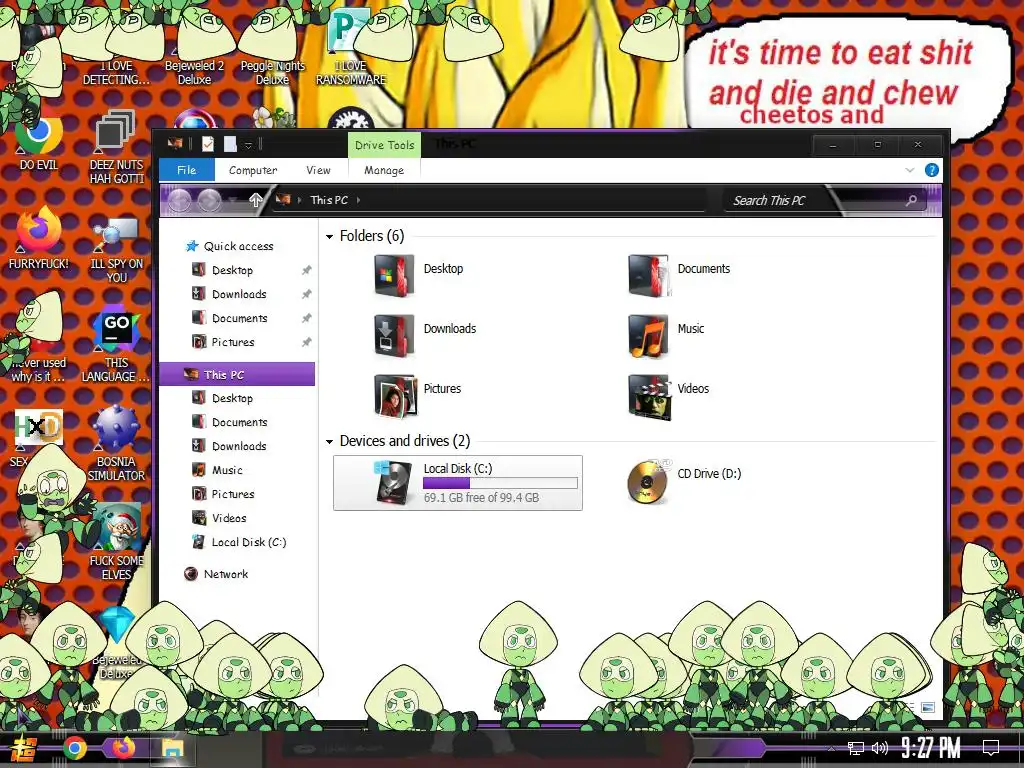
Task: Go up one level with up arrow
Action: point(255,200)
